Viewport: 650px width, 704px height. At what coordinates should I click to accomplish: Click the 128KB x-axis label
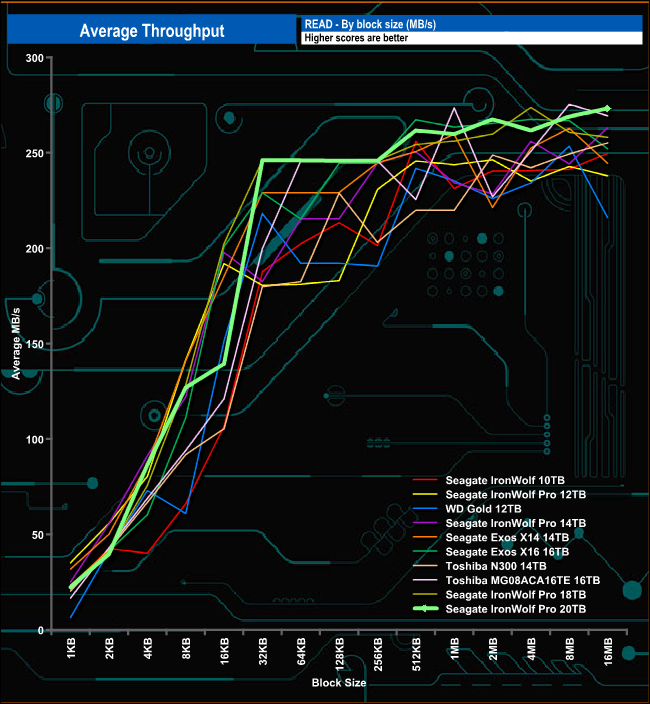pyautogui.click(x=339, y=654)
